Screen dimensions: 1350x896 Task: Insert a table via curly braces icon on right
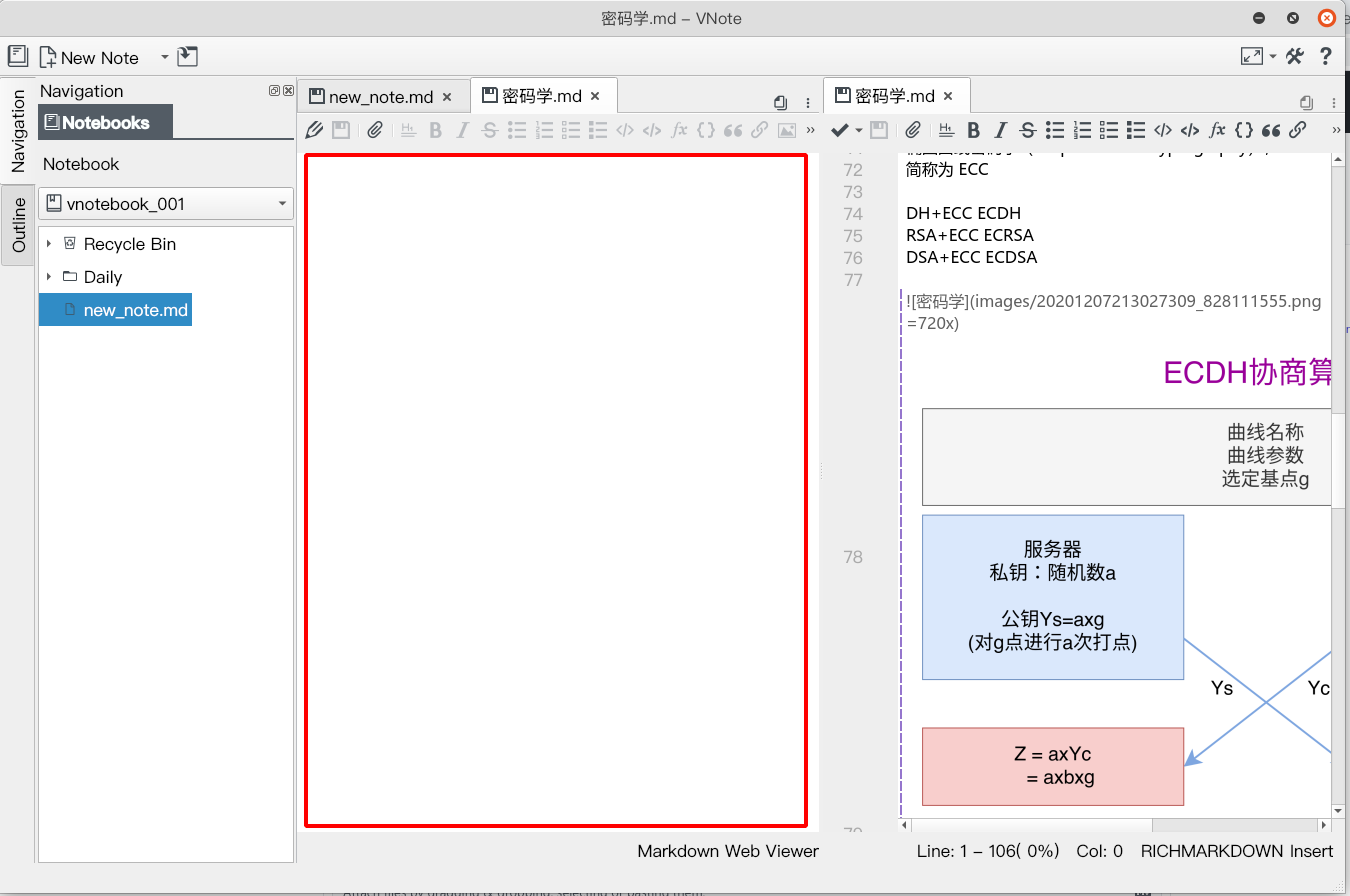[1244, 130]
